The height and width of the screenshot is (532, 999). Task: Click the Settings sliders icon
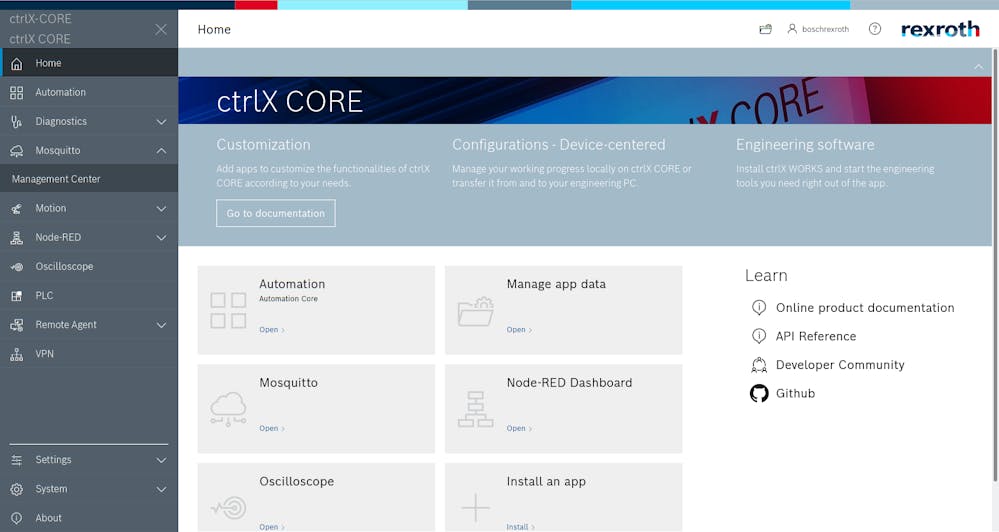[x=17, y=460]
